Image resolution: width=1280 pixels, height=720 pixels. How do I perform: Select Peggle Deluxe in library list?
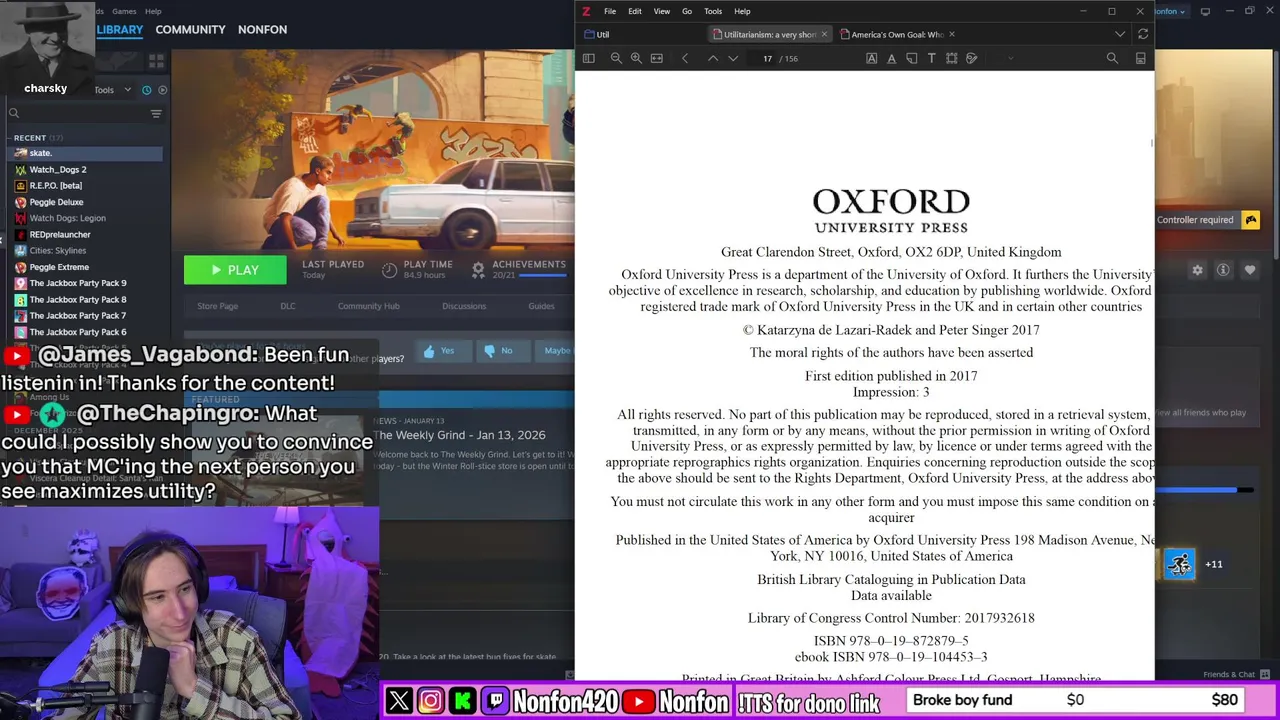tap(85, 202)
